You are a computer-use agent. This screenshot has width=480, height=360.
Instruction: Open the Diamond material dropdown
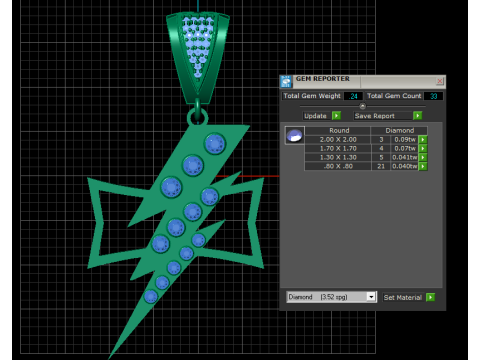tap(371, 297)
